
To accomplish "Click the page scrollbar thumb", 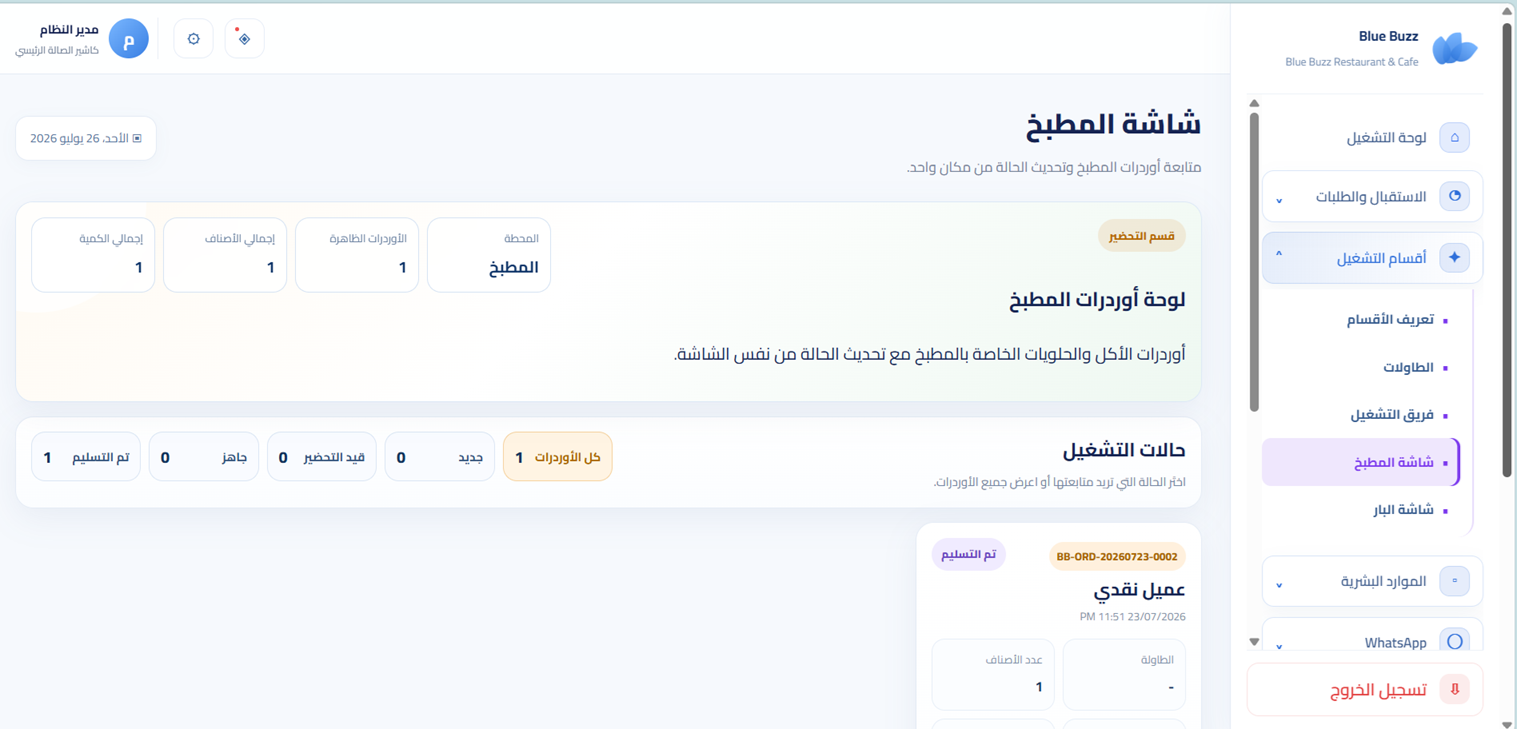I will (1507, 250).
